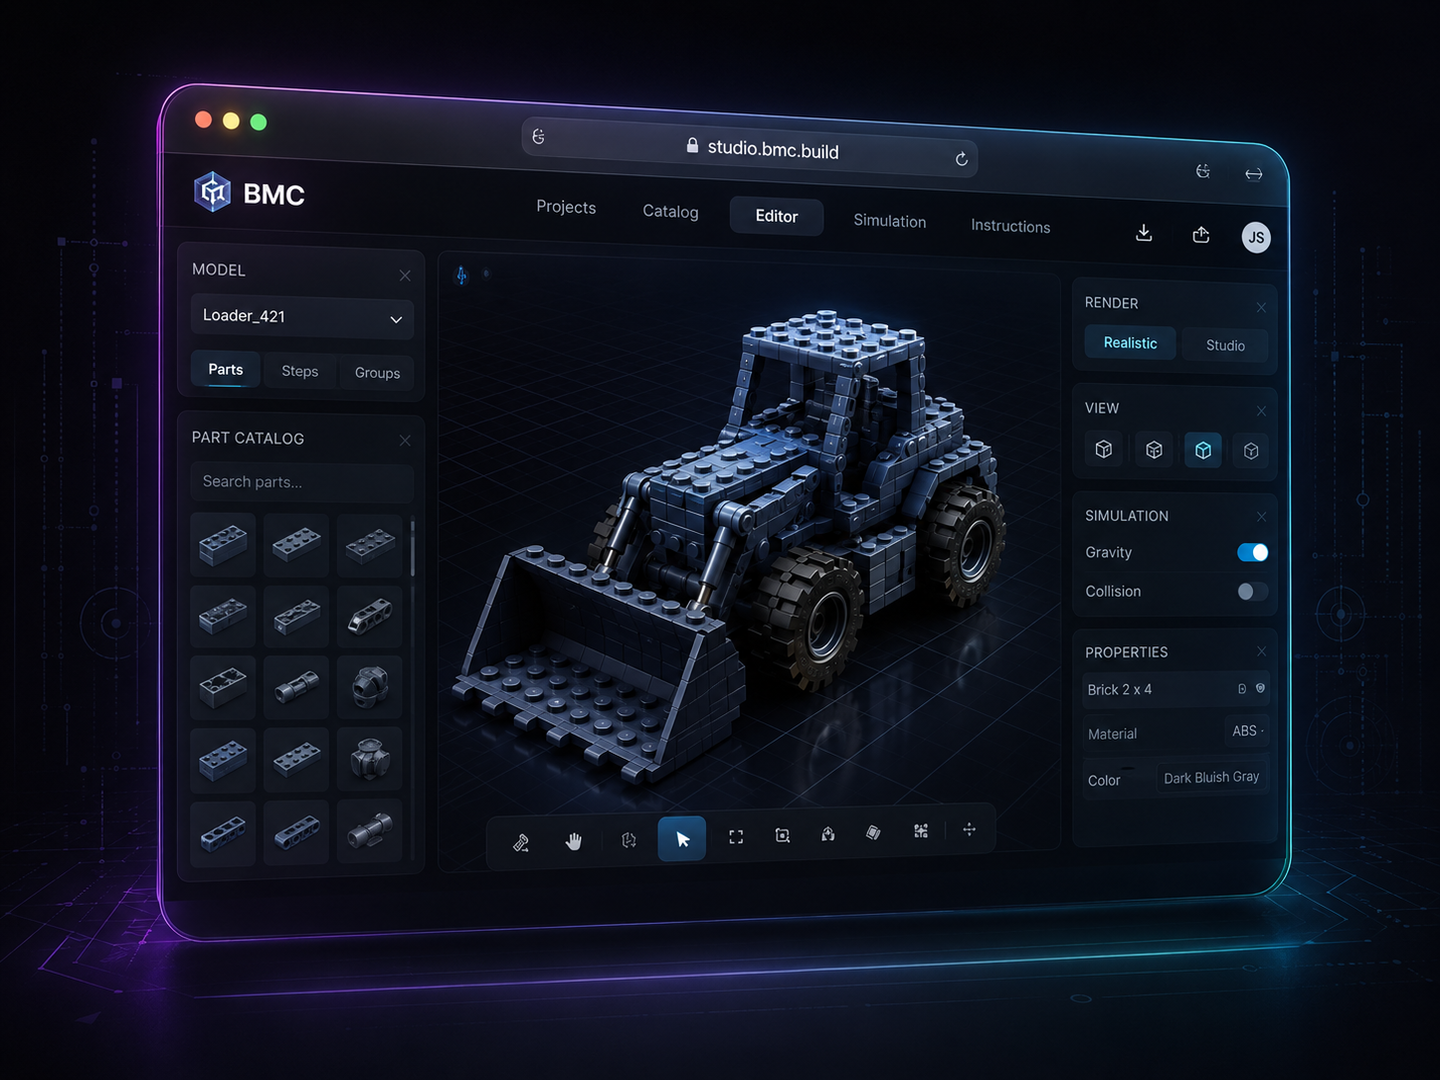Open the Dark Bluish Gray color dropdown
Image resolution: width=1440 pixels, height=1080 pixels.
tap(1212, 777)
